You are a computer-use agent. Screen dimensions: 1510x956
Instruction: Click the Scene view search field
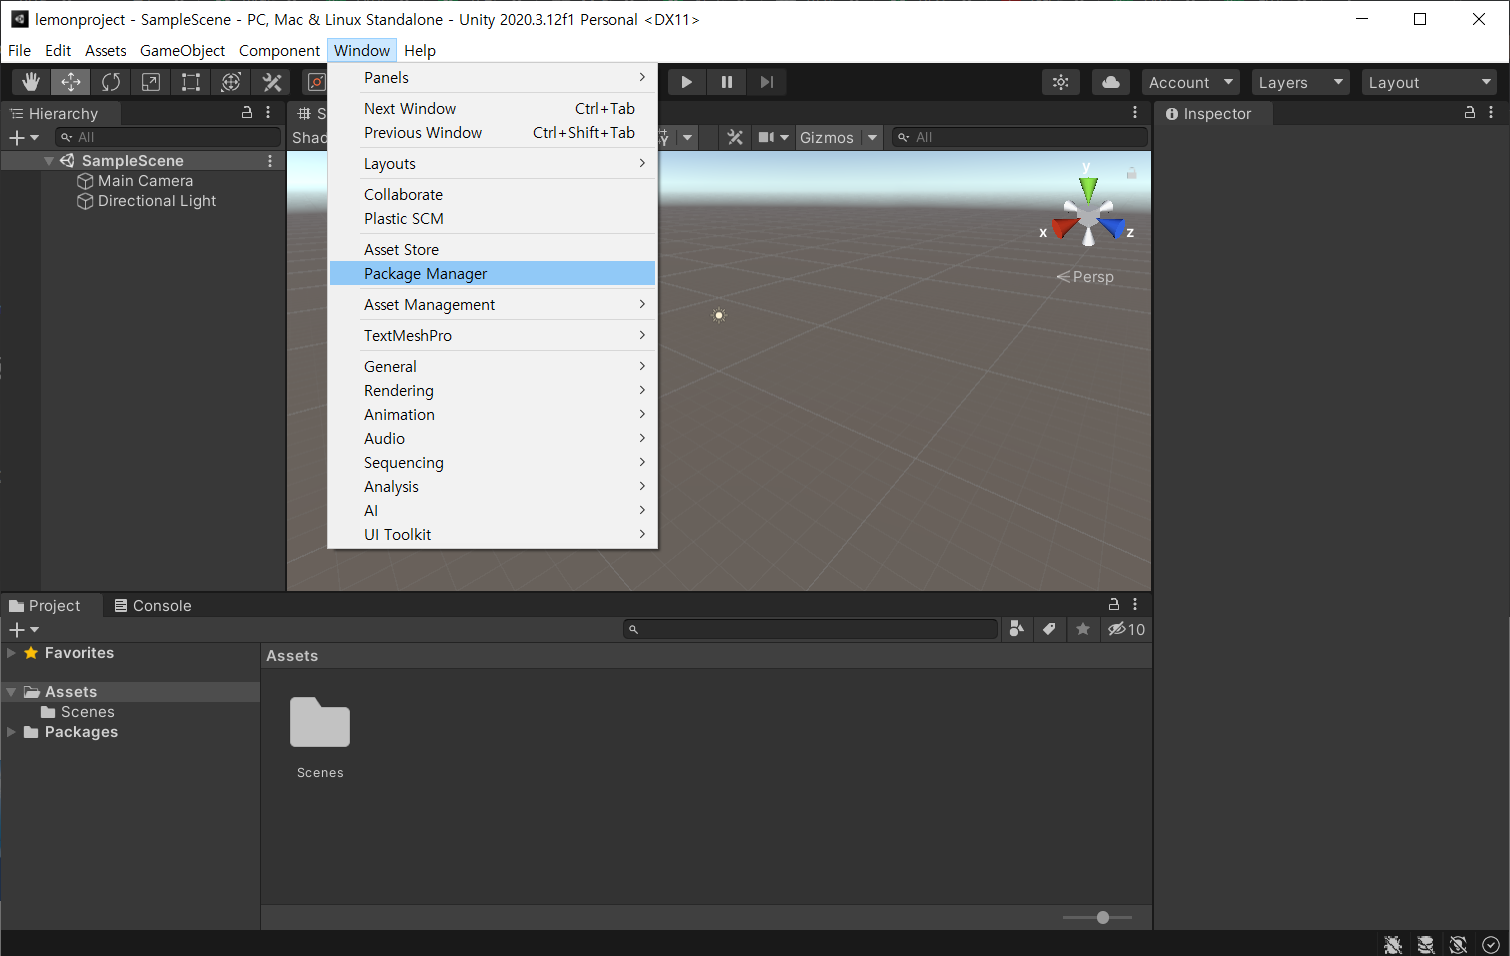pyautogui.click(x=1020, y=137)
